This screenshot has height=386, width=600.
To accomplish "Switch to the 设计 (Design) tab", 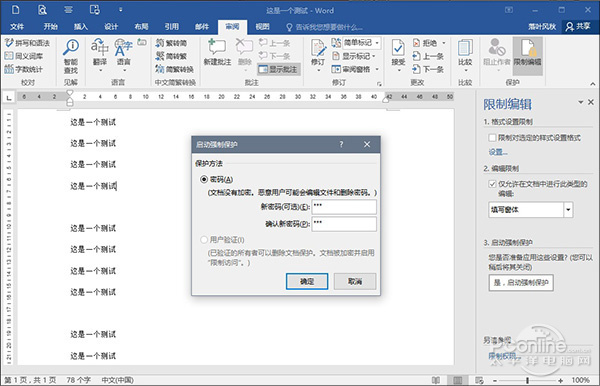I will [111, 27].
